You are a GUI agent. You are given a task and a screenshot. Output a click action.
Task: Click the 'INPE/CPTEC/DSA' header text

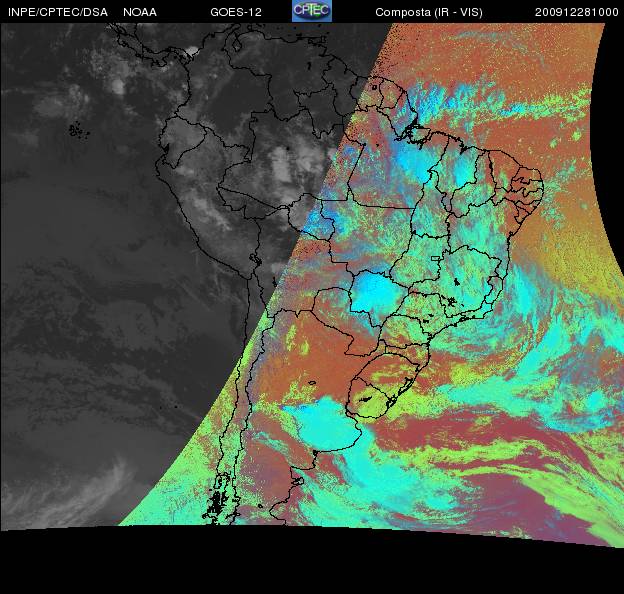coord(58,12)
